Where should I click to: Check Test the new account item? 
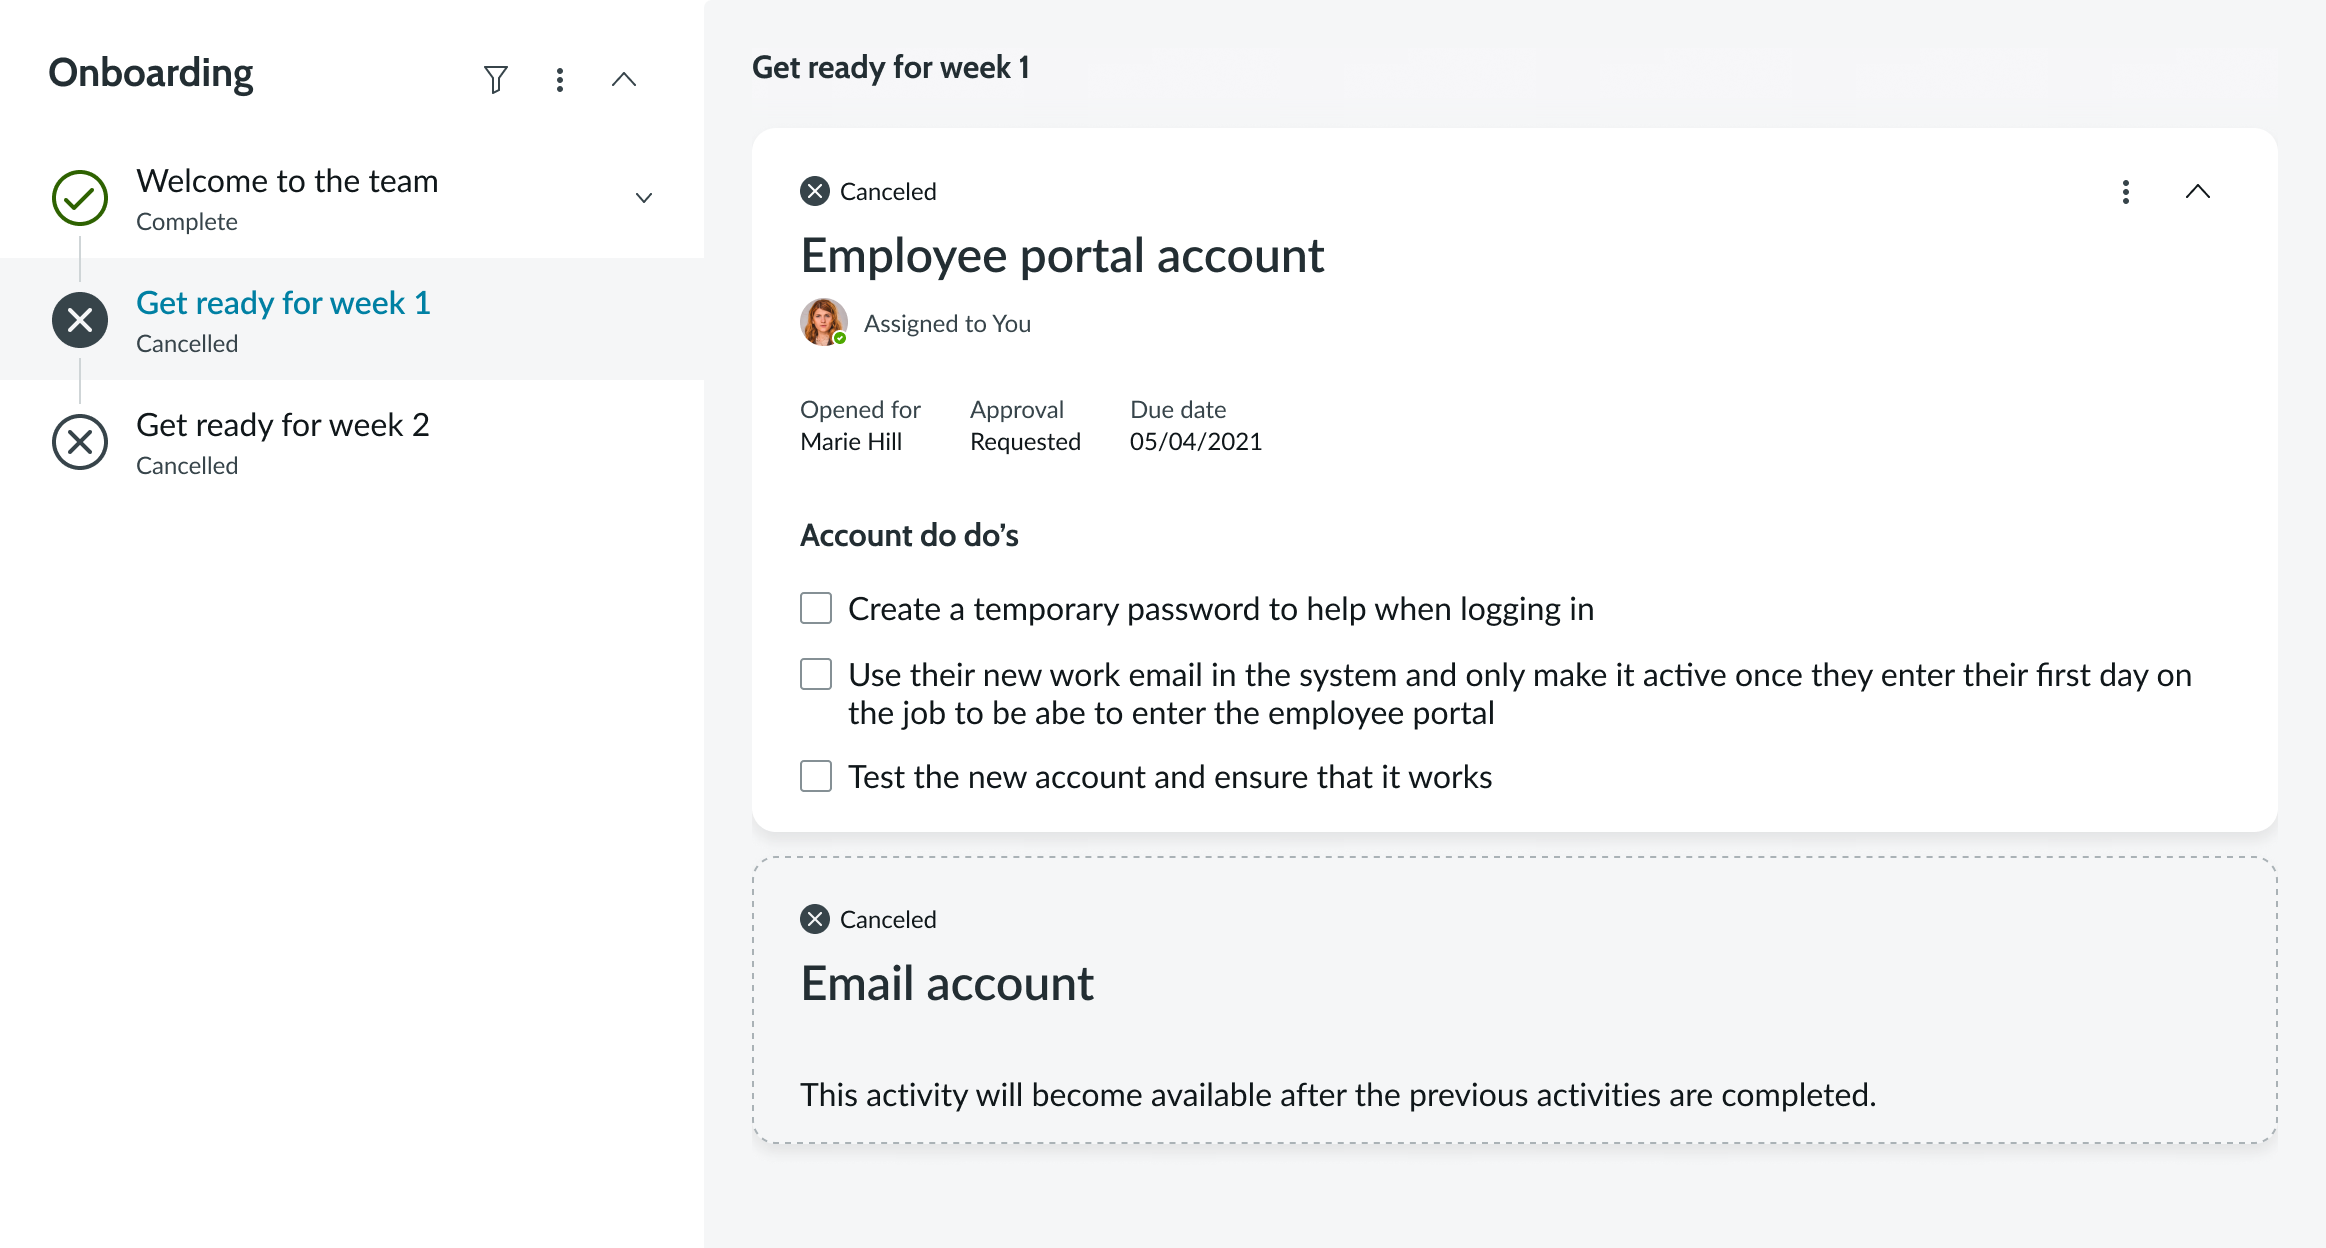[x=816, y=776]
